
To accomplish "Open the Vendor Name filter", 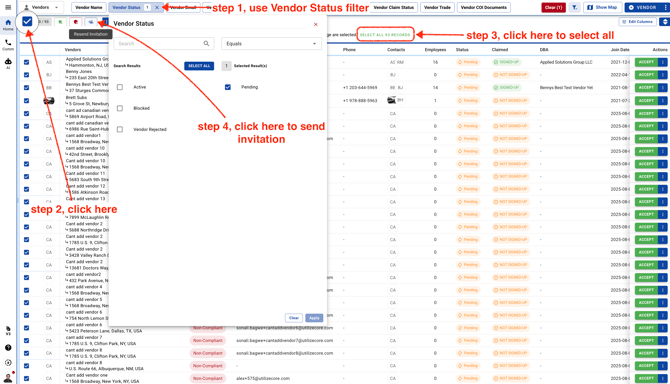I will tap(89, 7).
